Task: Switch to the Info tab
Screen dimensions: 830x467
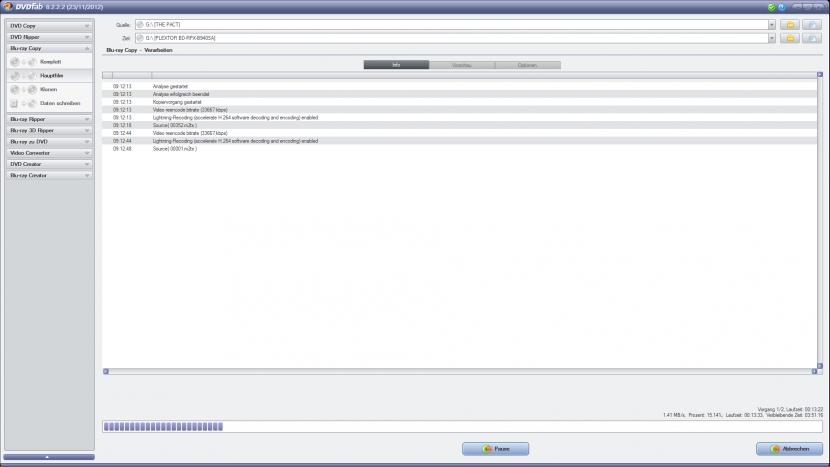Action: pos(396,65)
